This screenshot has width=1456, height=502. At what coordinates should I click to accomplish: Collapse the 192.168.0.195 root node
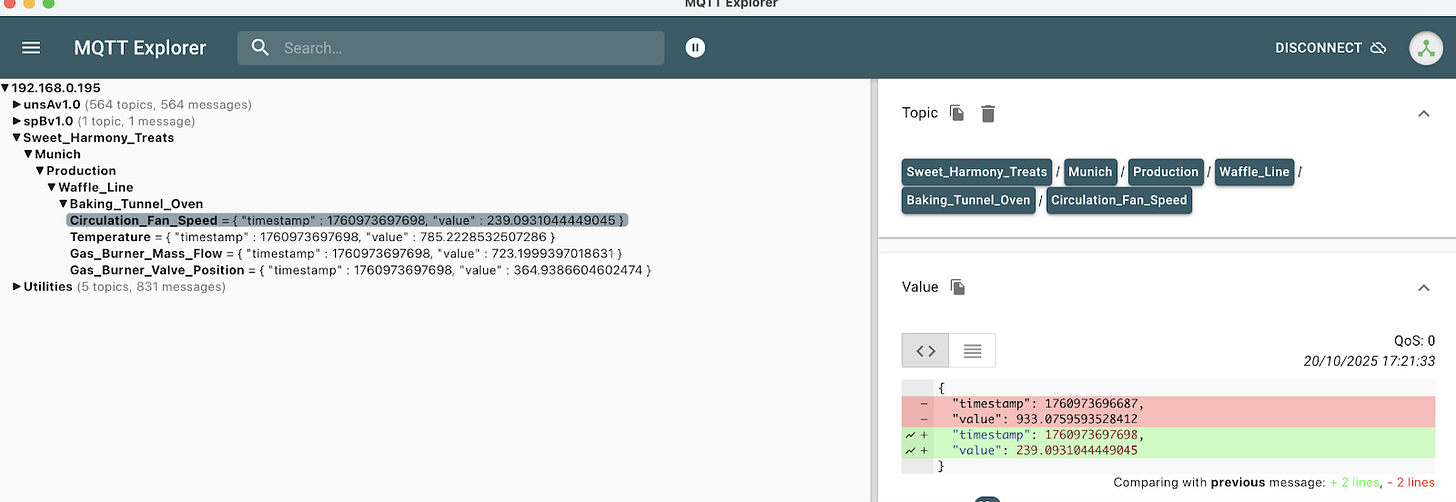5,88
